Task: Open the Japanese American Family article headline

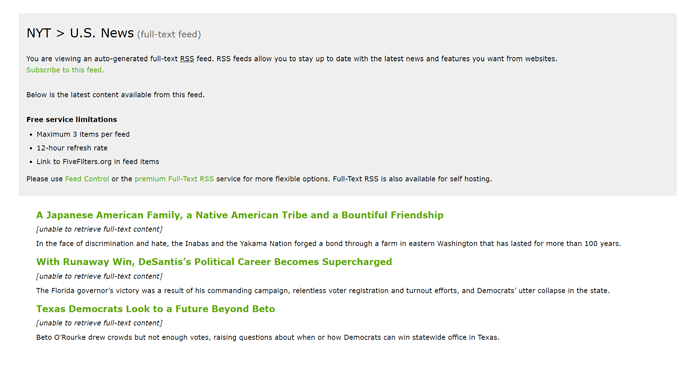Action: pyautogui.click(x=240, y=215)
